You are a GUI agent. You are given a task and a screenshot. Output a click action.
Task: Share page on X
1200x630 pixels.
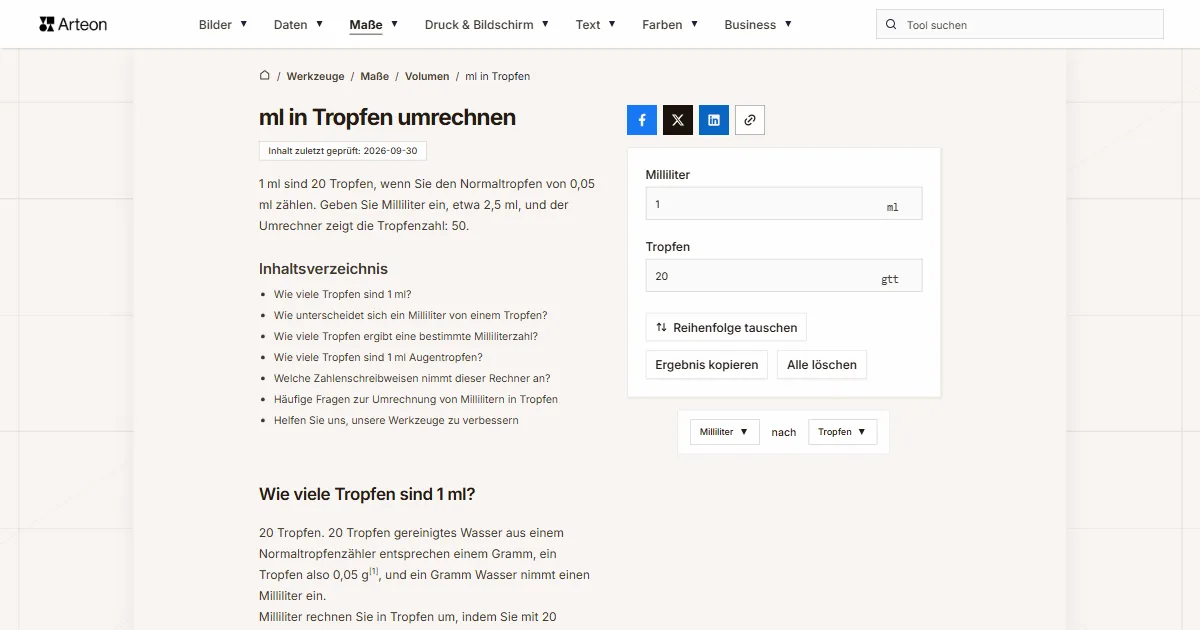click(x=678, y=120)
